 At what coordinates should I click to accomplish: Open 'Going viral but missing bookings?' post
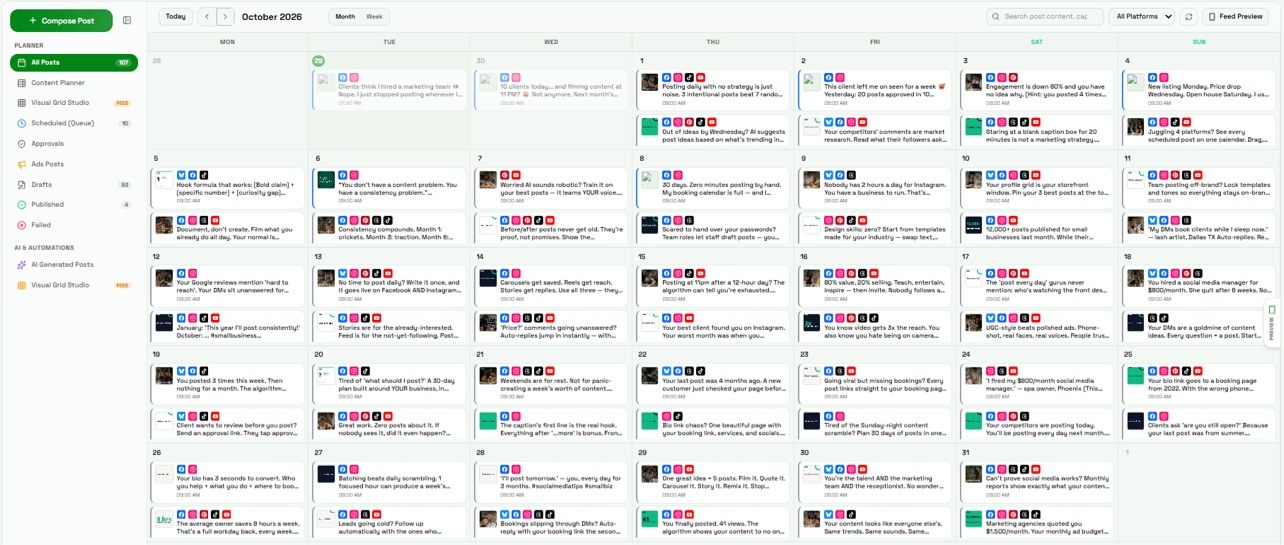tap(875, 383)
